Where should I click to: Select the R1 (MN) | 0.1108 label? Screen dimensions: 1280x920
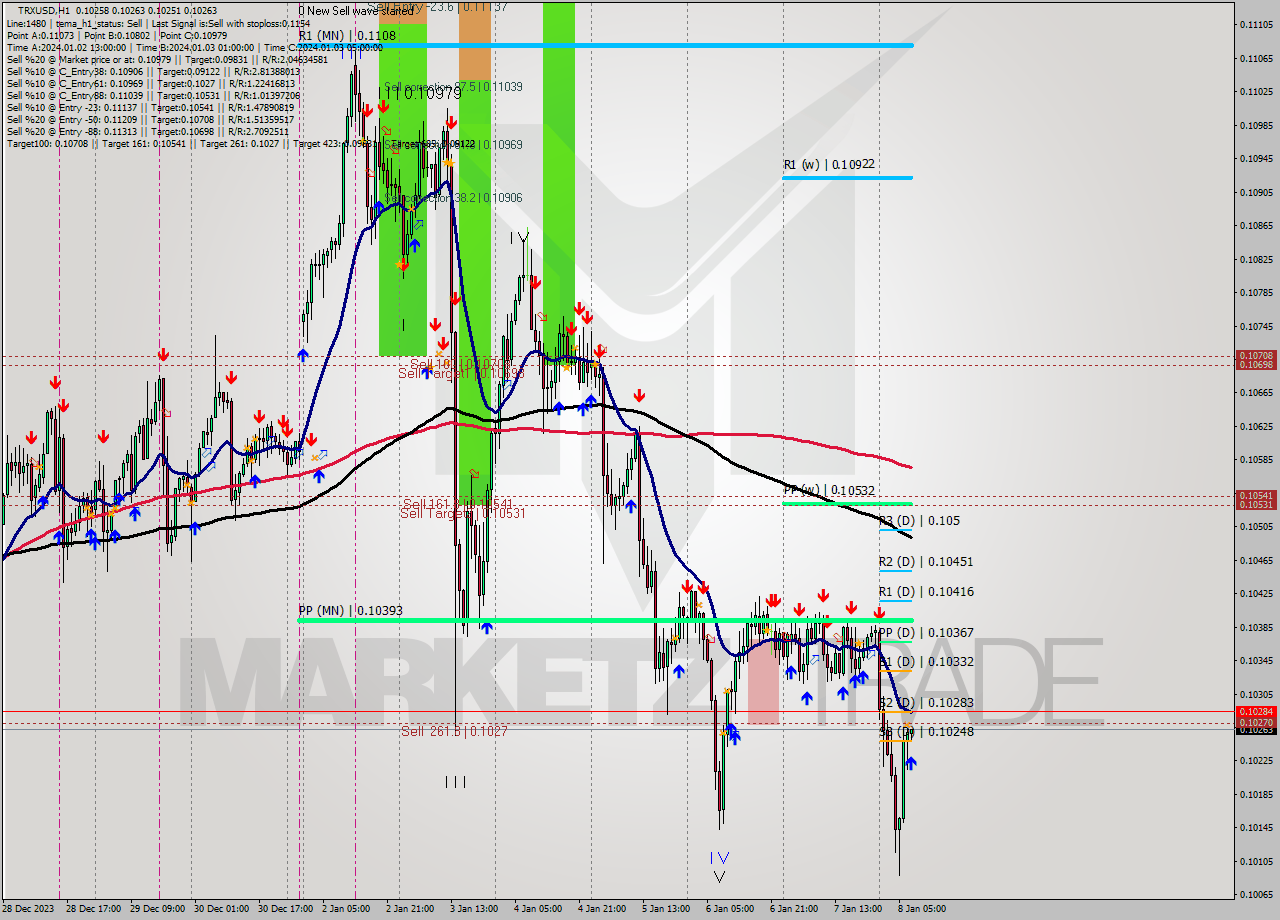point(347,35)
